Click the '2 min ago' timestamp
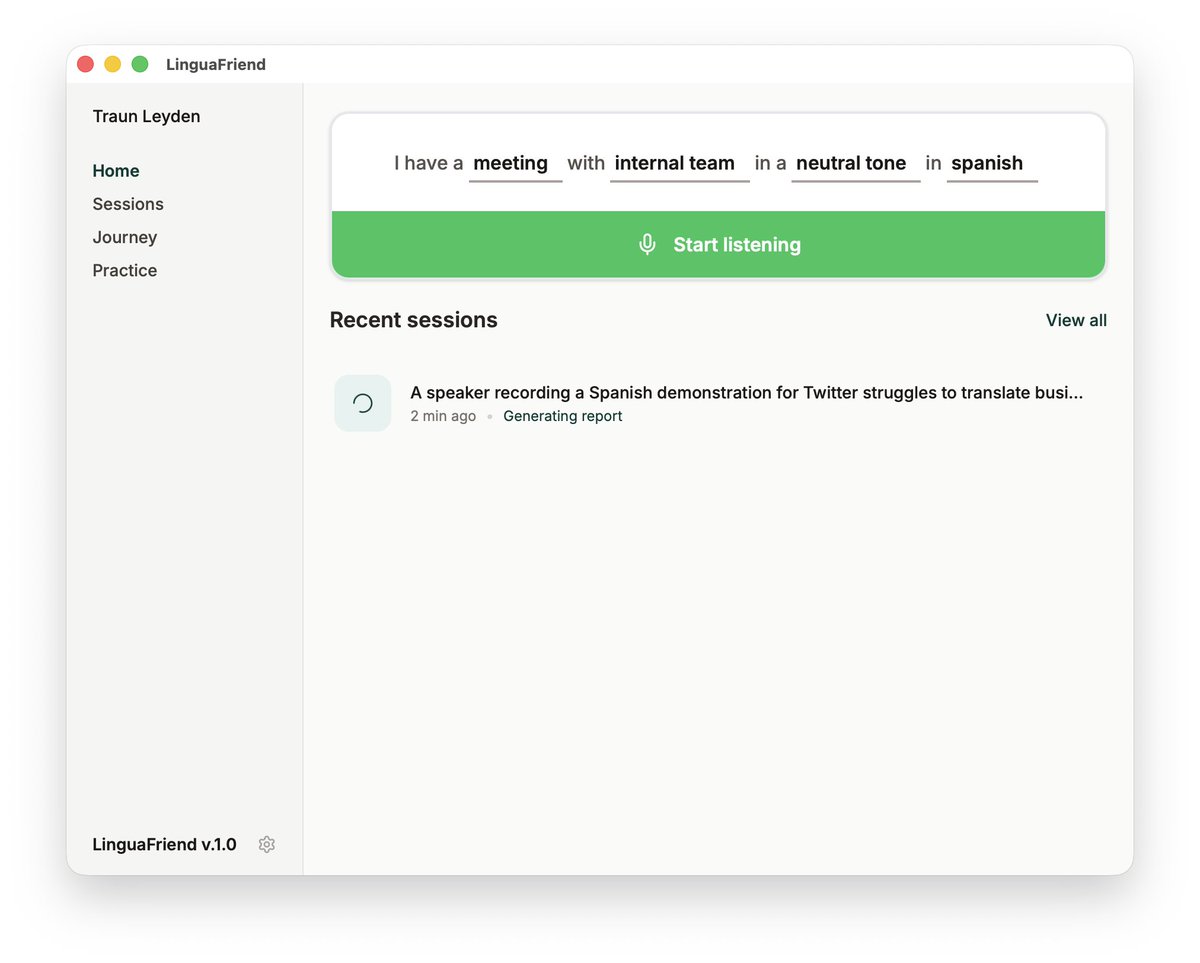Viewport: 1200px width, 963px height. point(443,416)
